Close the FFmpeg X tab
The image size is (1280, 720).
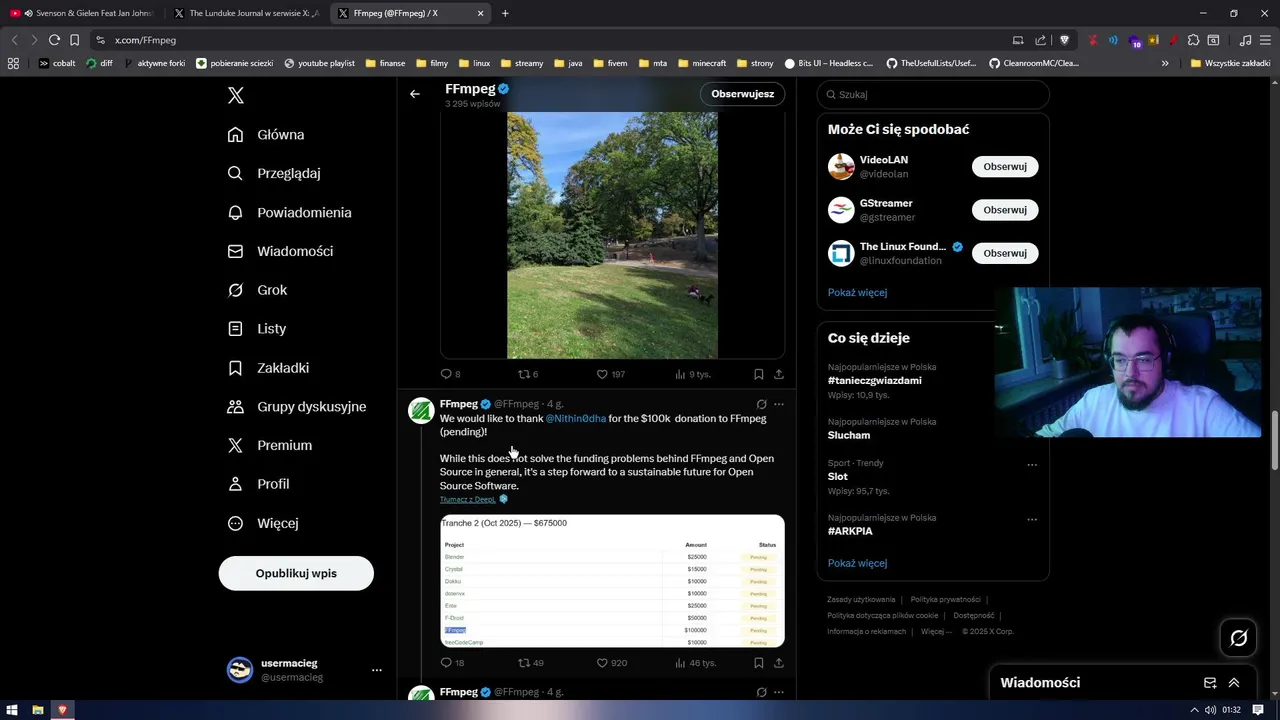[481, 13]
